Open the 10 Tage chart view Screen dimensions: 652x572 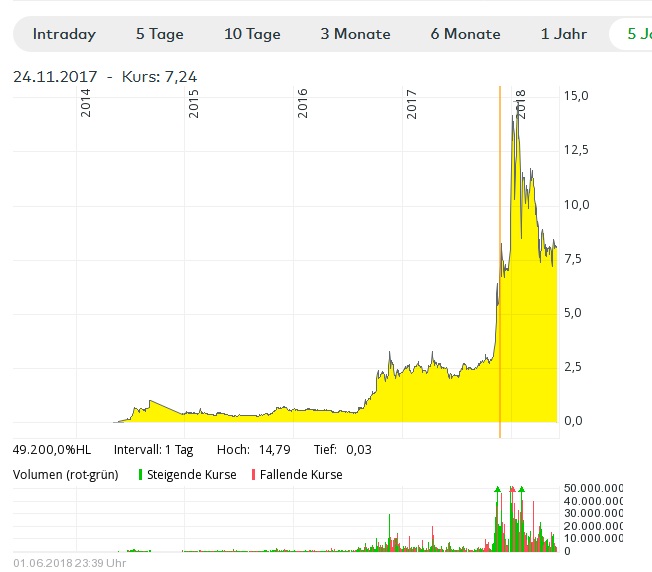pos(252,34)
